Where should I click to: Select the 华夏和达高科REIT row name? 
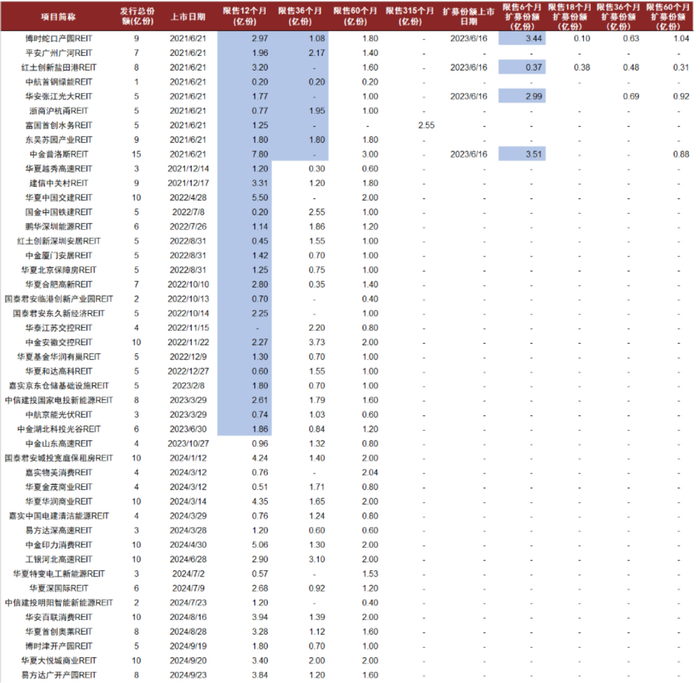click(x=58, y=371)
